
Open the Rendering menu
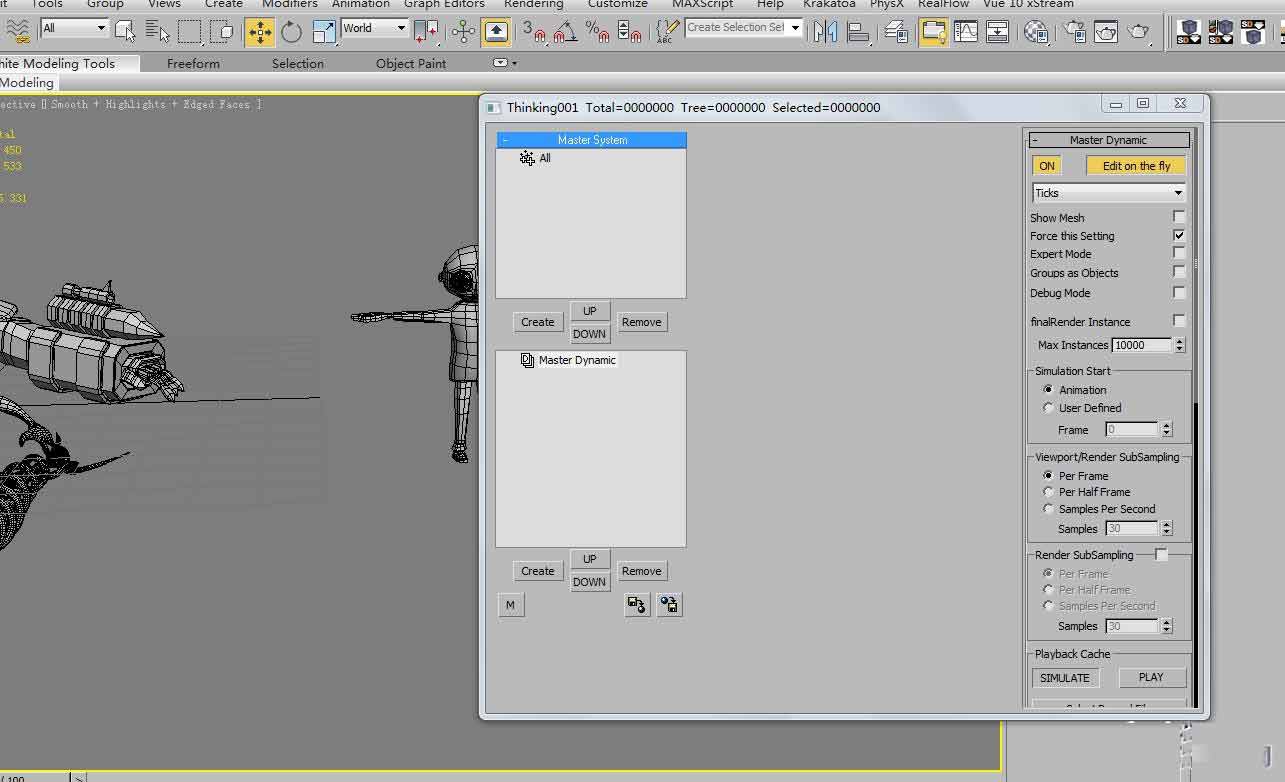coord(533,4)
